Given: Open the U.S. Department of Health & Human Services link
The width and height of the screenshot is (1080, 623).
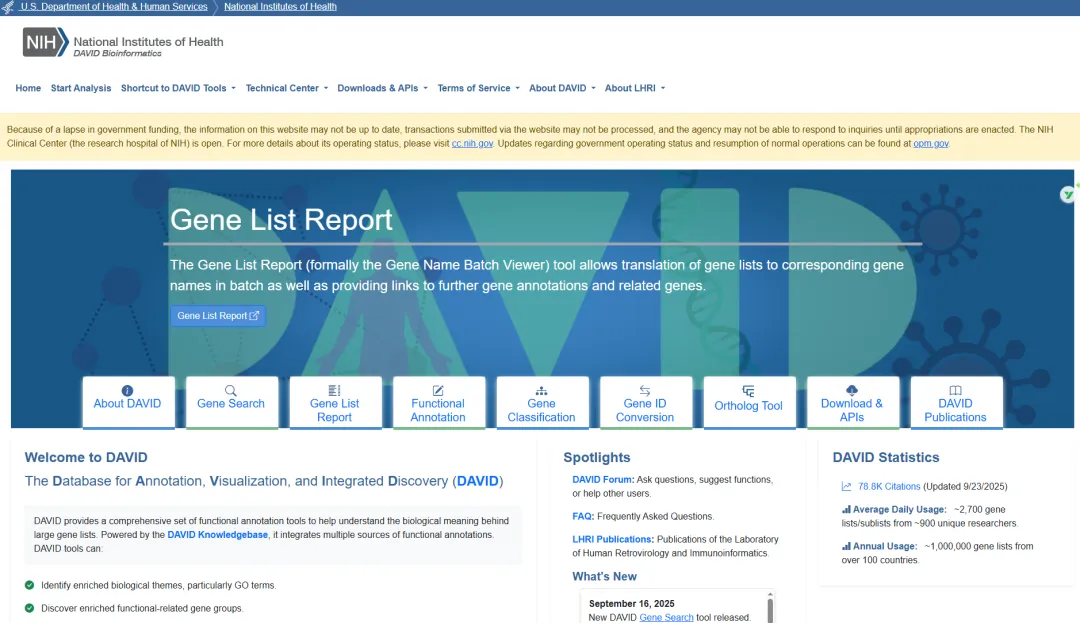Looking at the screenshot, I should click(114, 7).
